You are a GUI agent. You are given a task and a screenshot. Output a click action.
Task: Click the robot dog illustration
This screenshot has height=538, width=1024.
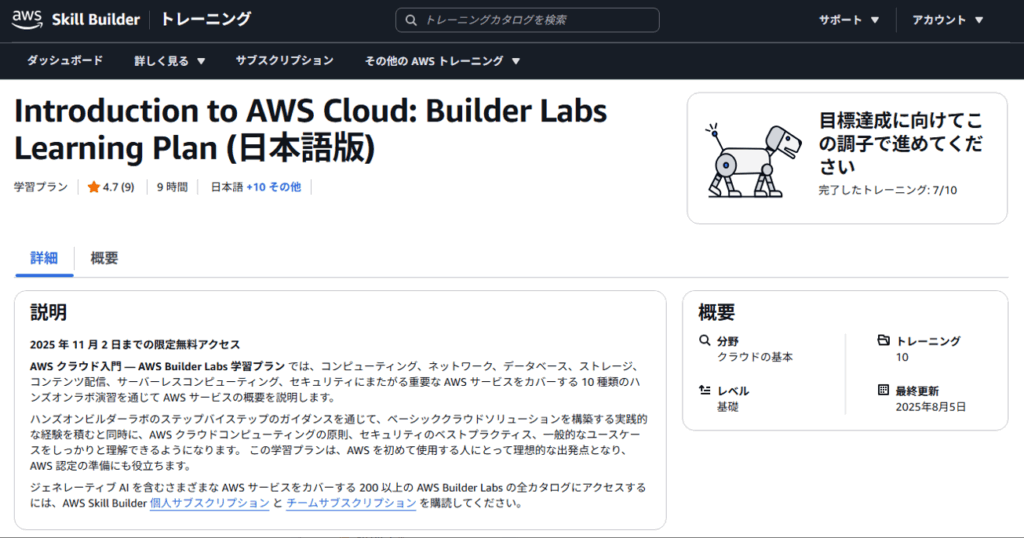coord(753,160)
